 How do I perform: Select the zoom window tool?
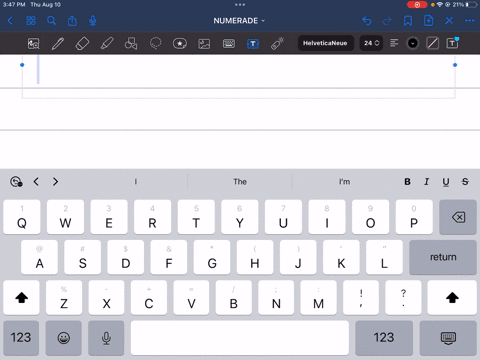pyautogui.click(x=34, y=43)
